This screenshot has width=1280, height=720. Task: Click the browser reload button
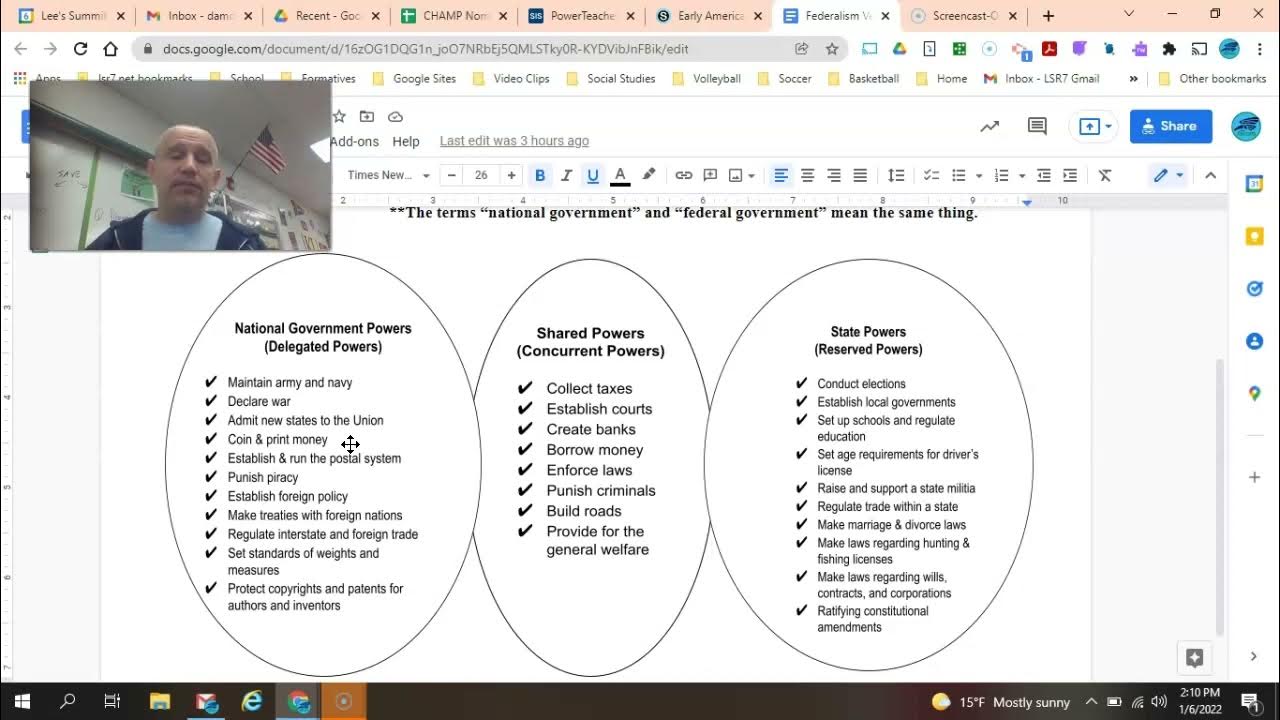coord(81,49)
